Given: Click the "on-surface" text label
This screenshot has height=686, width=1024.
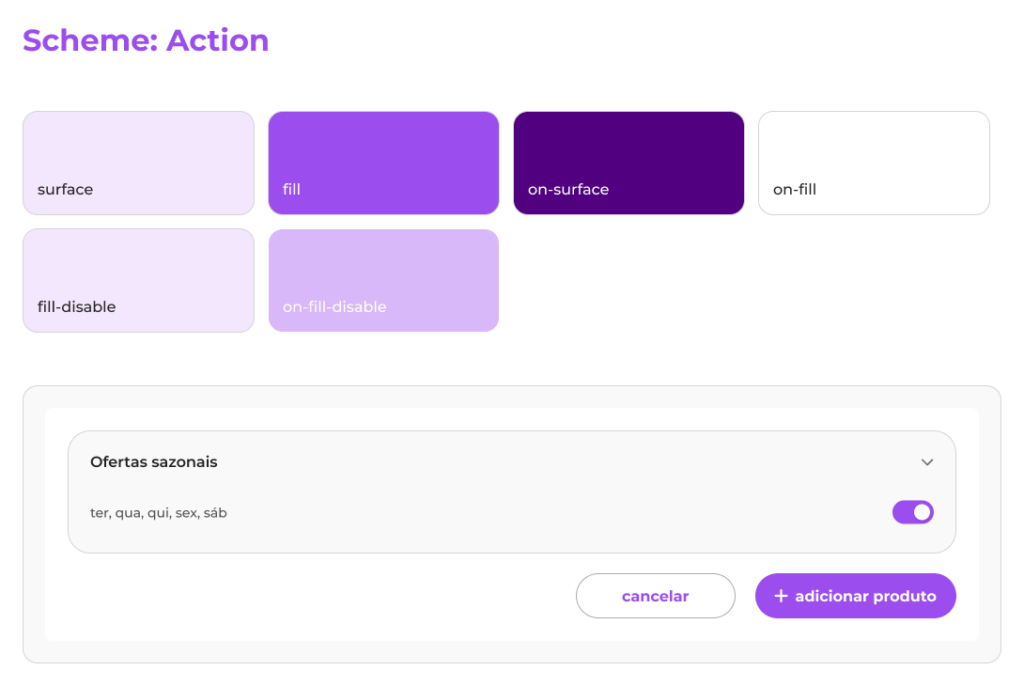Looking at the screenshot, I should click(x=568, y=189).
